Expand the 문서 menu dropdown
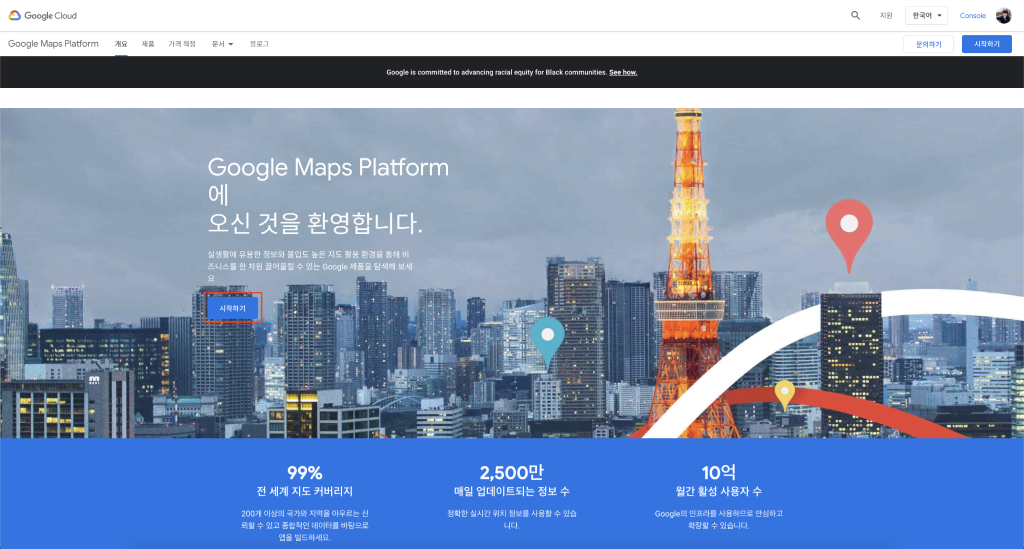This screenshot has height=549, width=1024. pyautogui.click(x=222, y=44)
